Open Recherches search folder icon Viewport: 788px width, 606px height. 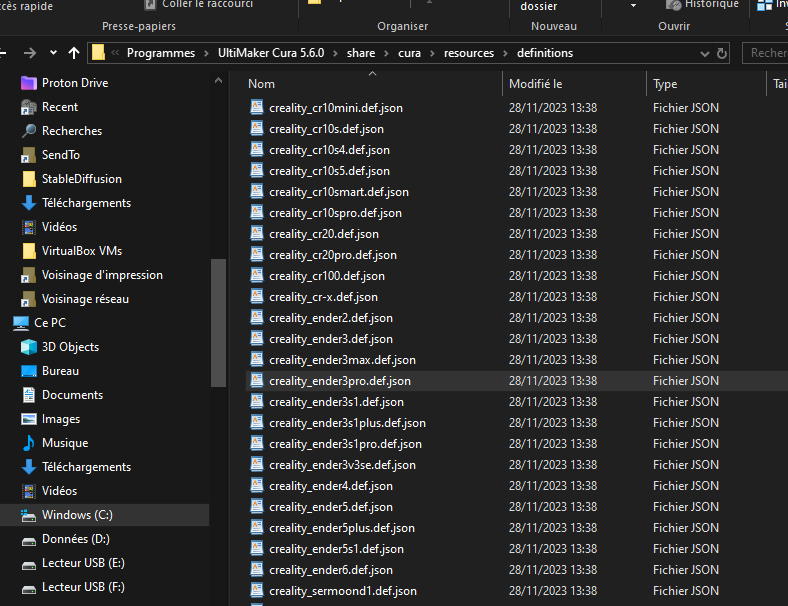pyautogui.click(x=29, y=131)
